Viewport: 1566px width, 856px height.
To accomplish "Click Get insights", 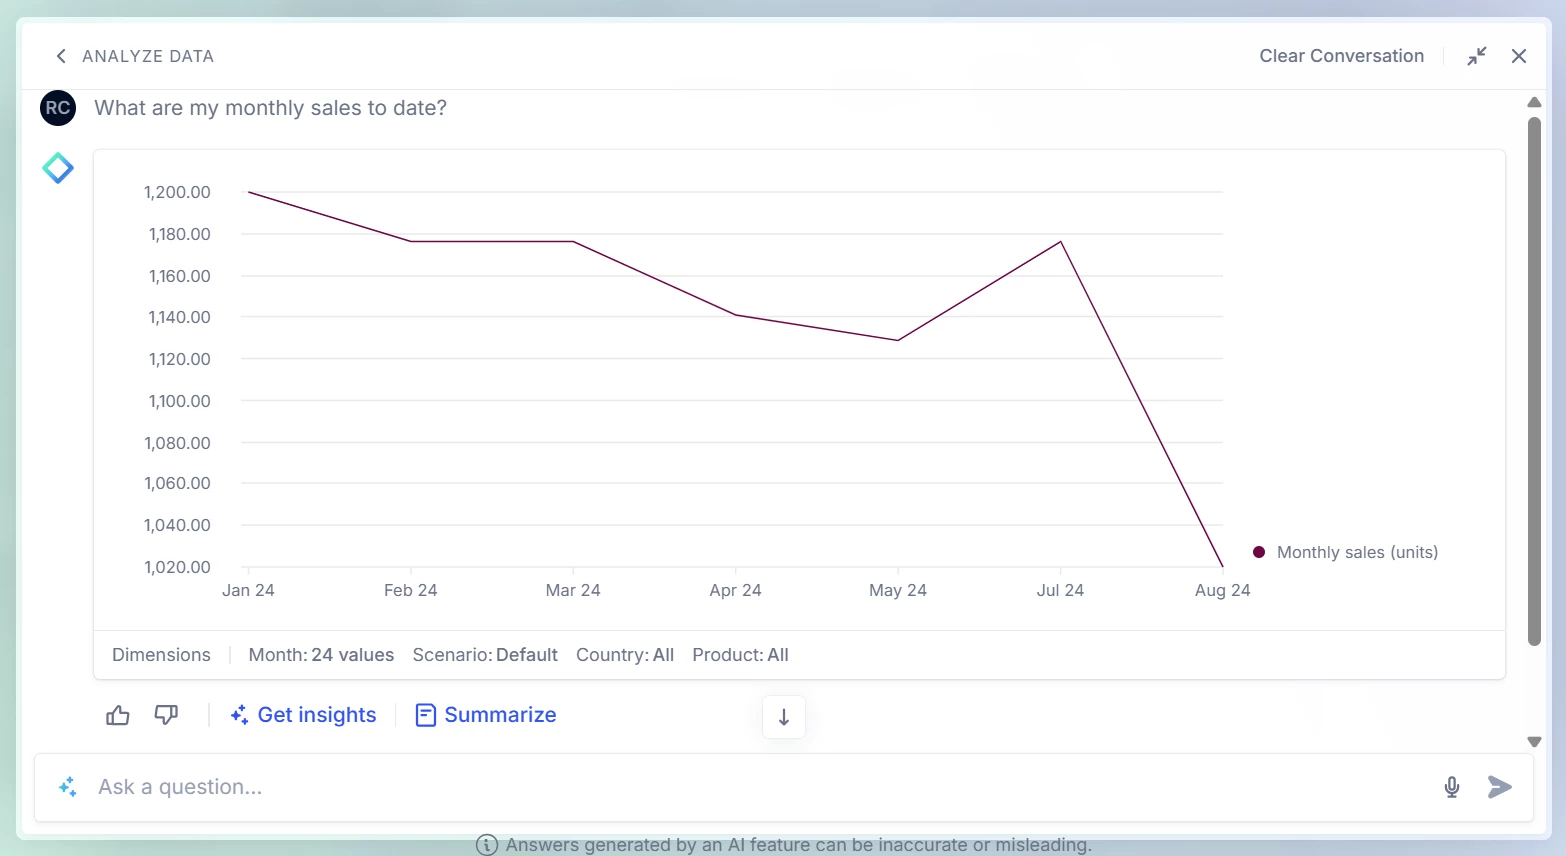I will [x=317, y=715].
